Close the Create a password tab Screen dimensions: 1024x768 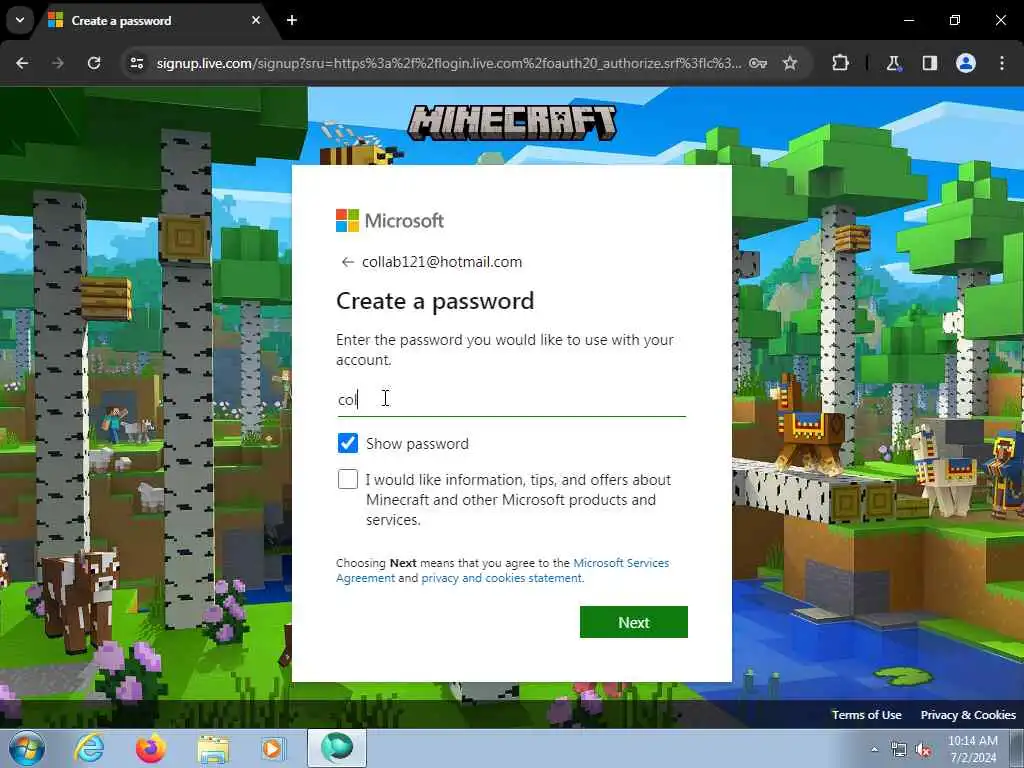coord(256,20)
